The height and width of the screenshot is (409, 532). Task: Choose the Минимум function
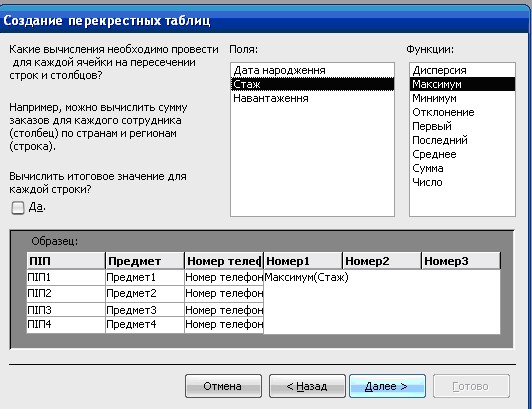coord(462,98)
